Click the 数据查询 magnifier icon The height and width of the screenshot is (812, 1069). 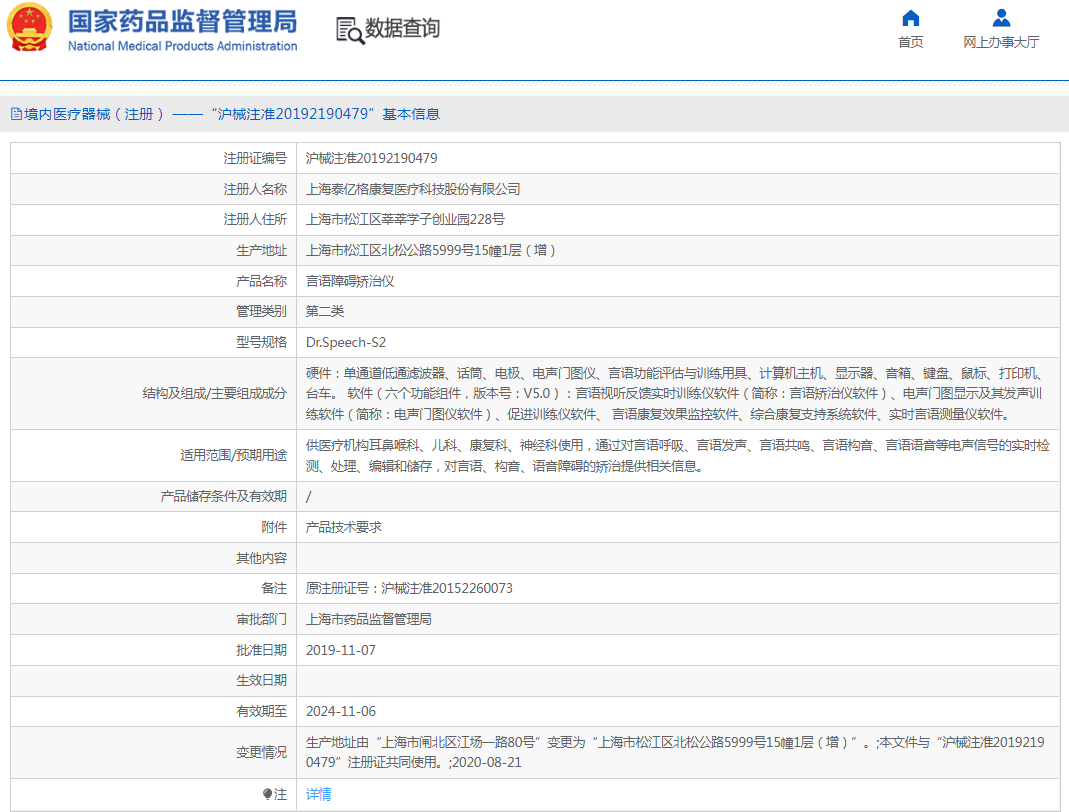350,30
